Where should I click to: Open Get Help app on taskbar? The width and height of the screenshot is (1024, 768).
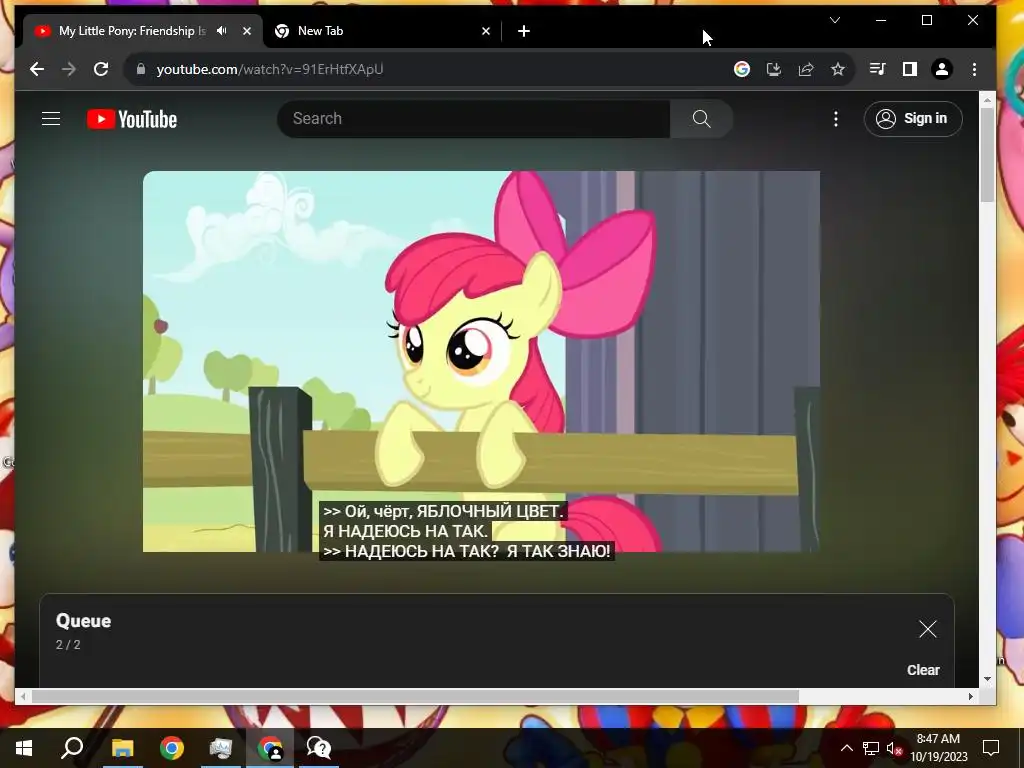(319, 748)
